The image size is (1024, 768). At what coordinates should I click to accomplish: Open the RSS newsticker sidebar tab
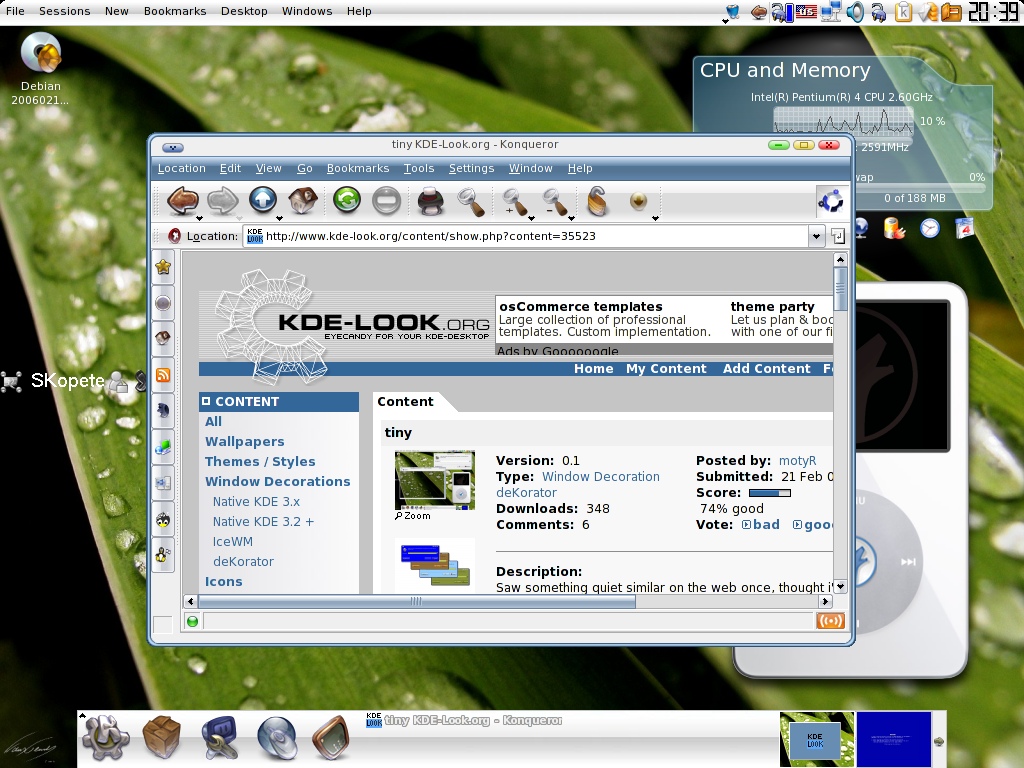(x=163, y=375)
